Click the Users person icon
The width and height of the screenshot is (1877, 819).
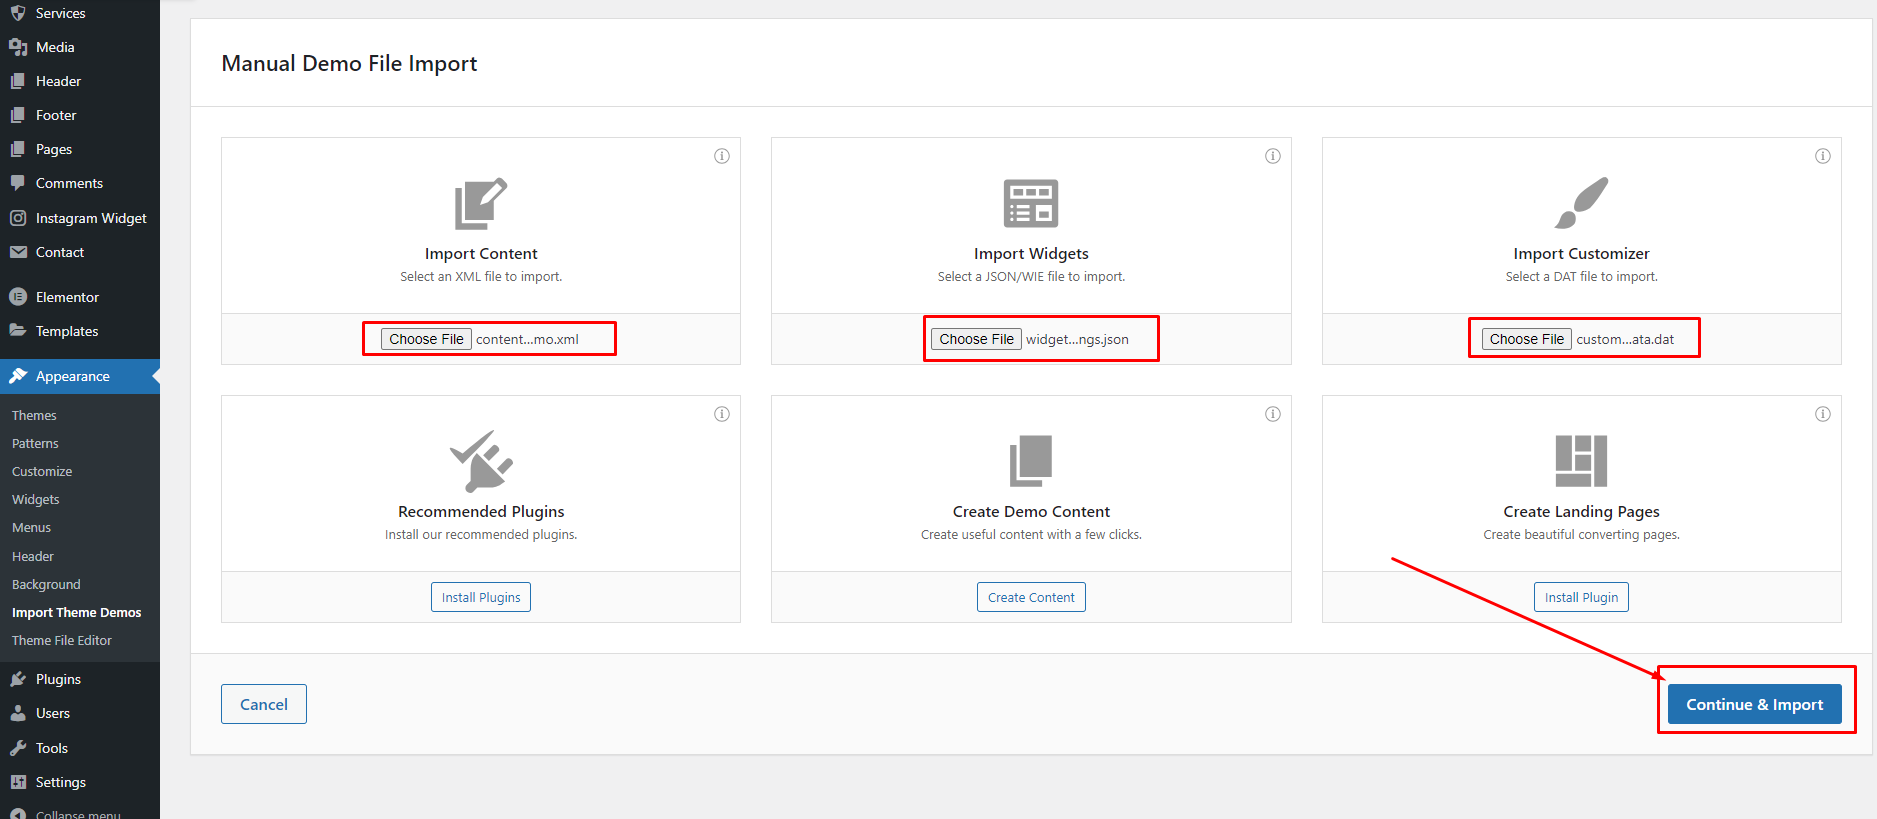[18, 713]
